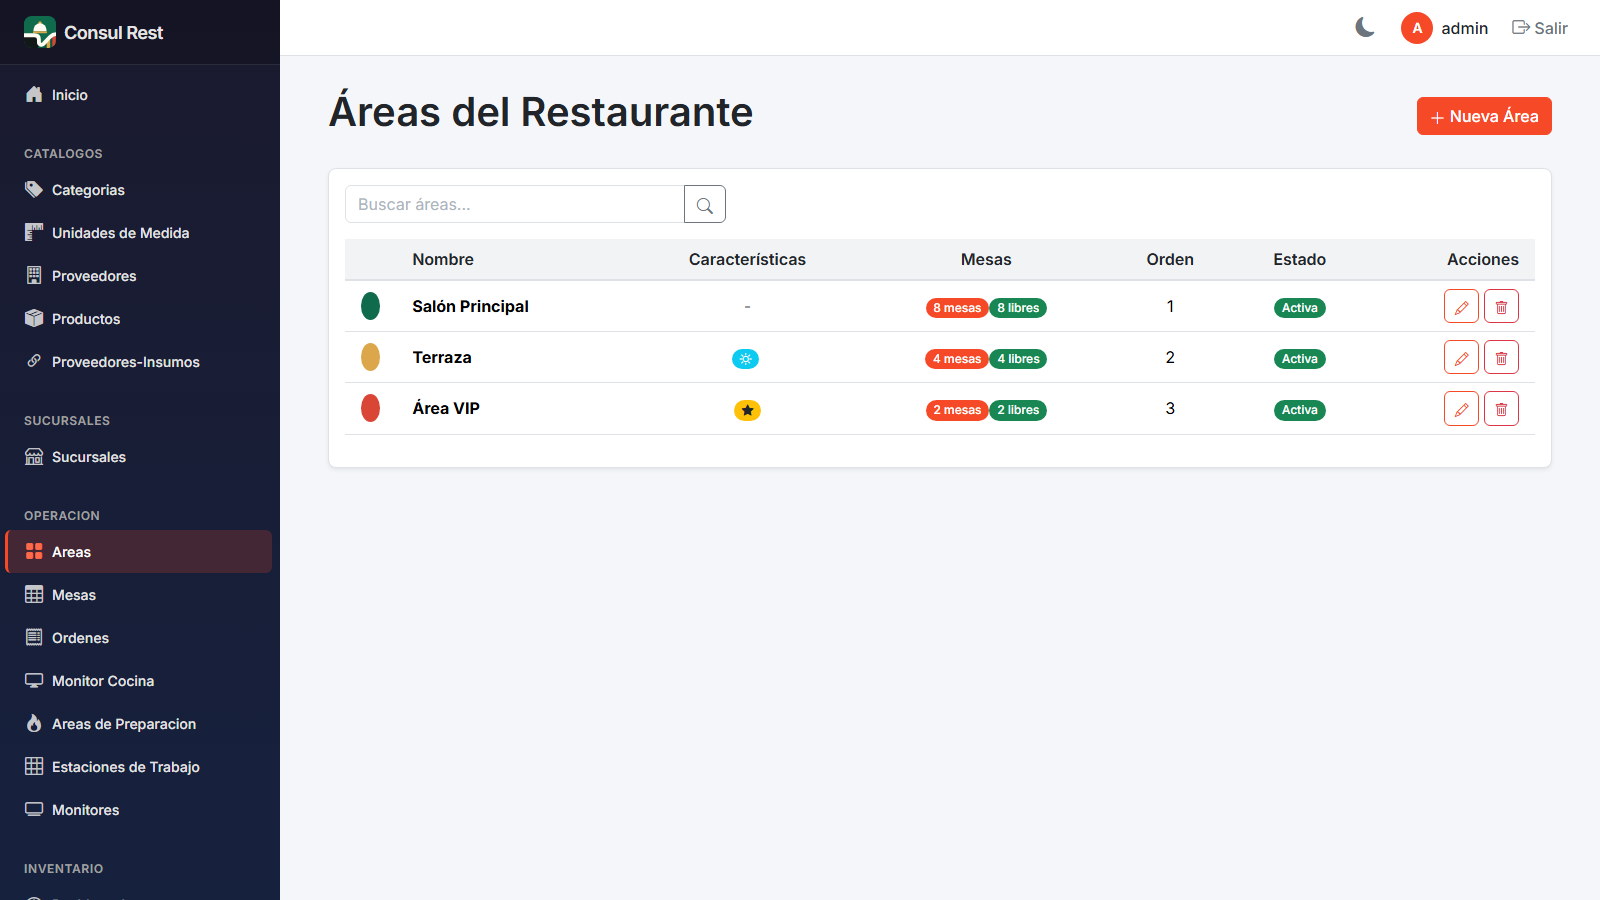The image size is (1600, 900).
Task: Click Salir to log out
Action: [1540, 28]
